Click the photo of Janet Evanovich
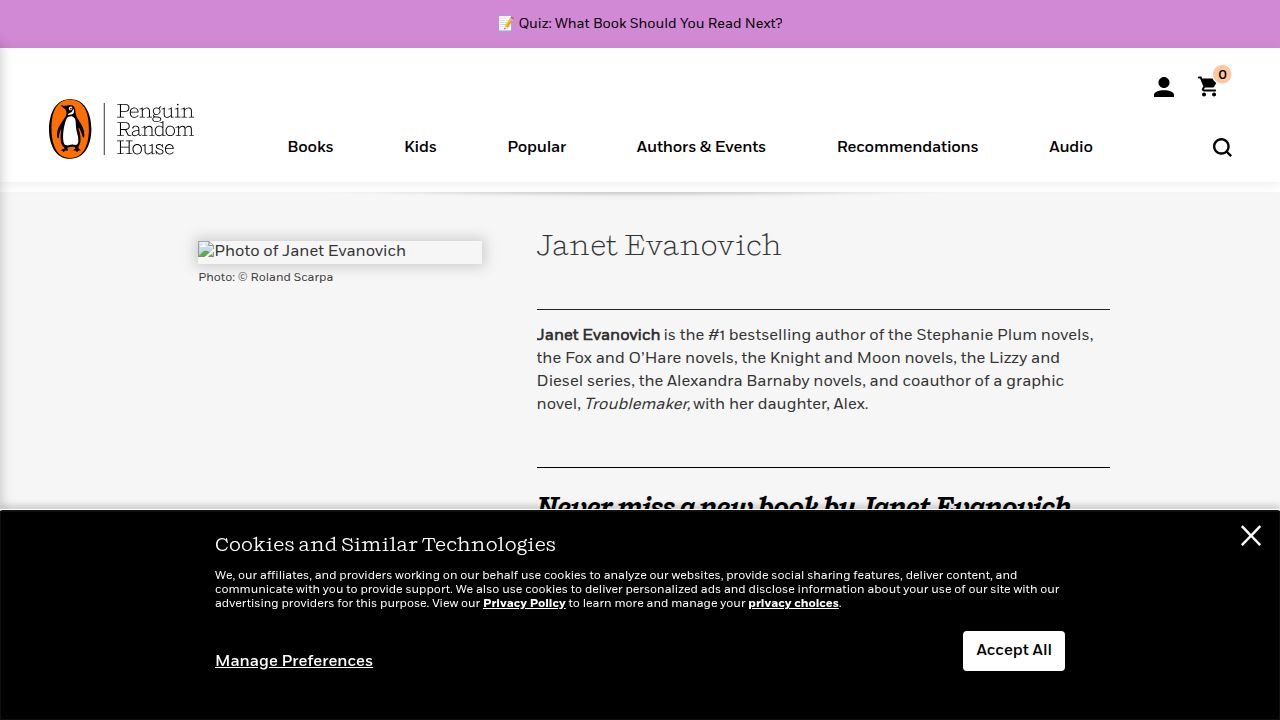The image size is (1280, 720). [x=340, y=251]
